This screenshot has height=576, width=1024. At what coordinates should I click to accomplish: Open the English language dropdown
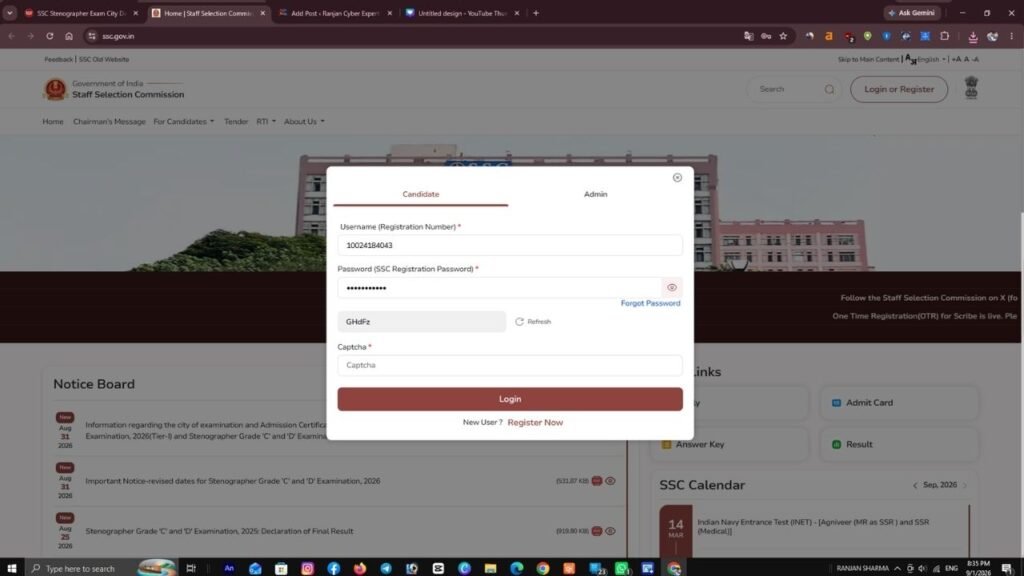click(931, 59)
